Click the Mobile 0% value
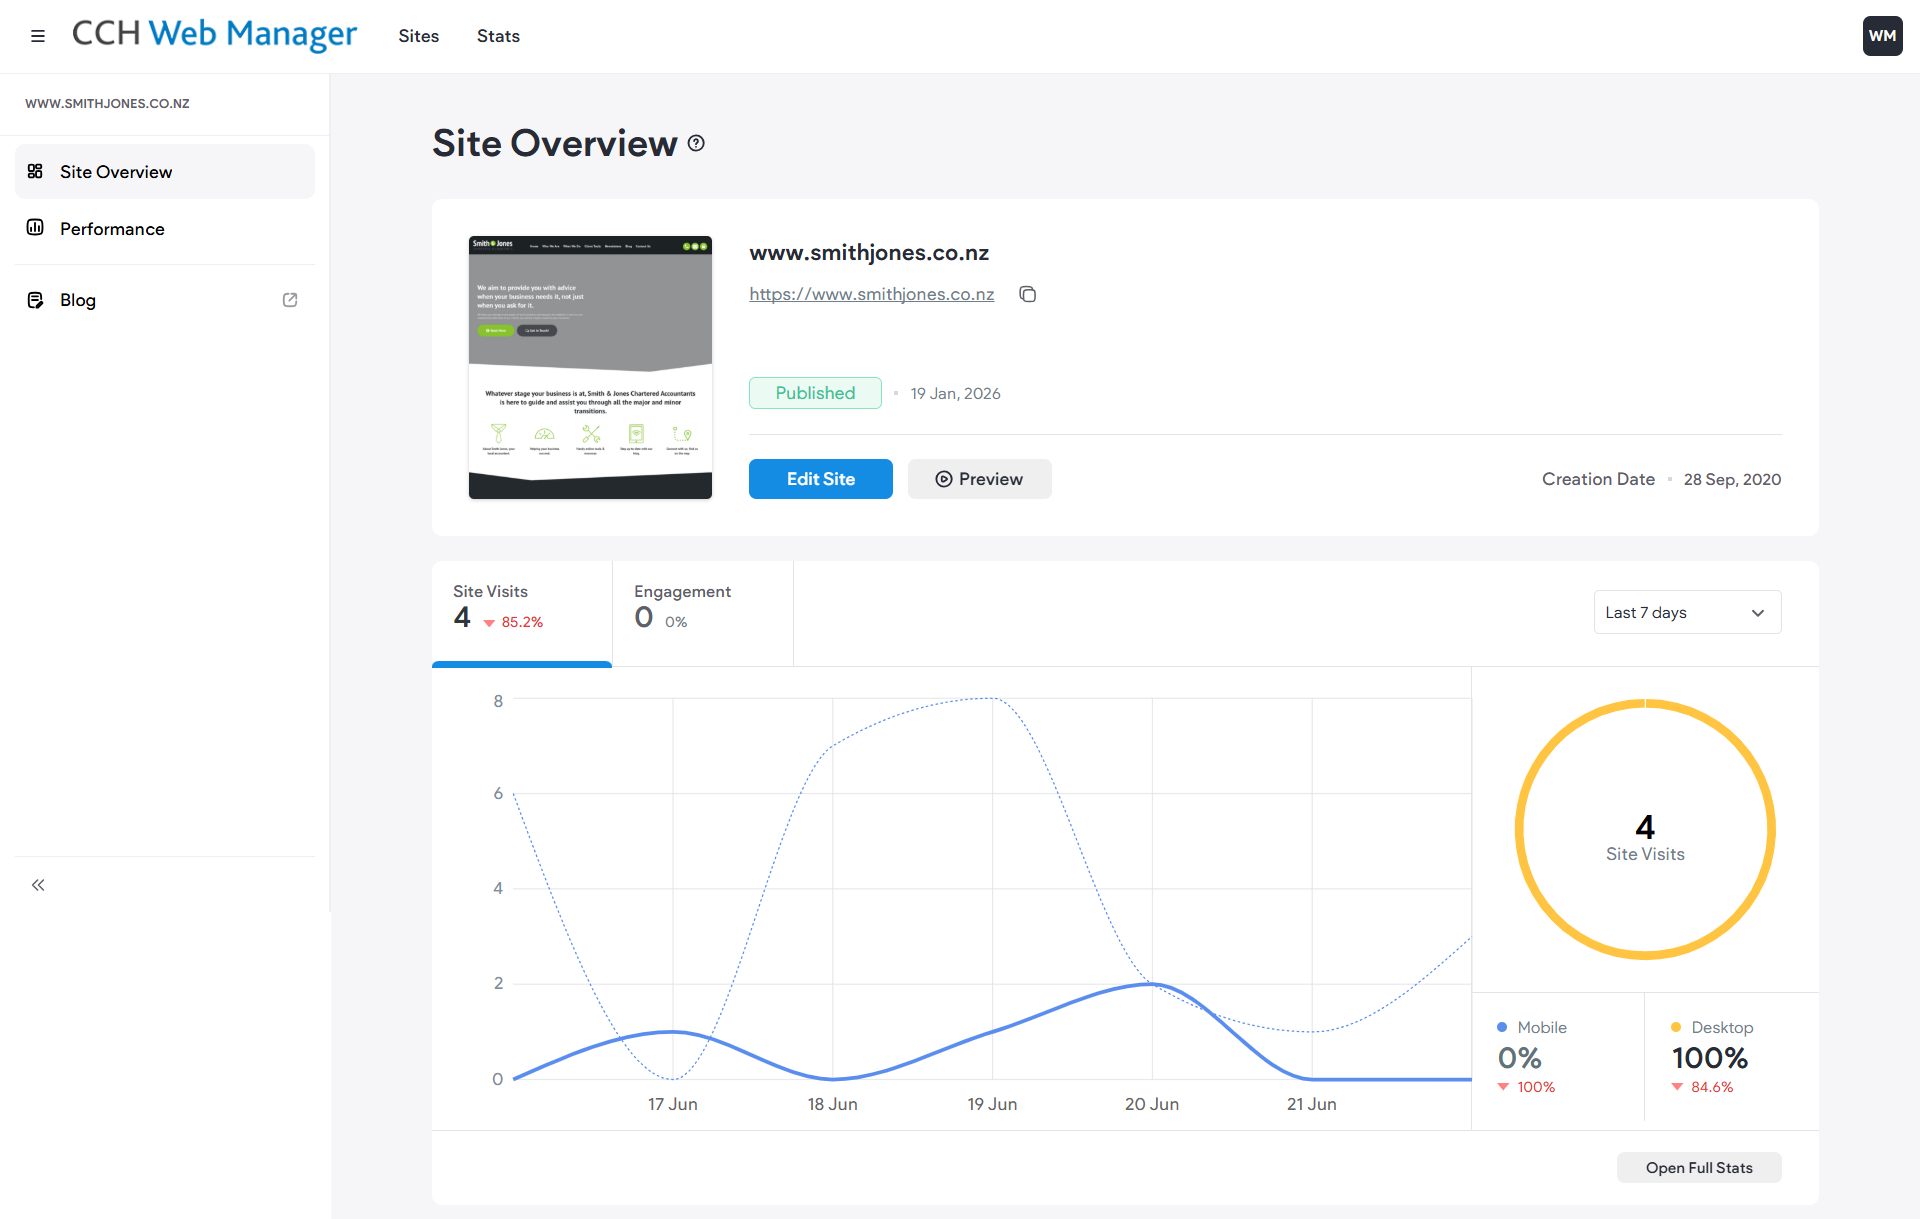The width and height of the screenshot is (1920, 1219). (1519, 1057)
